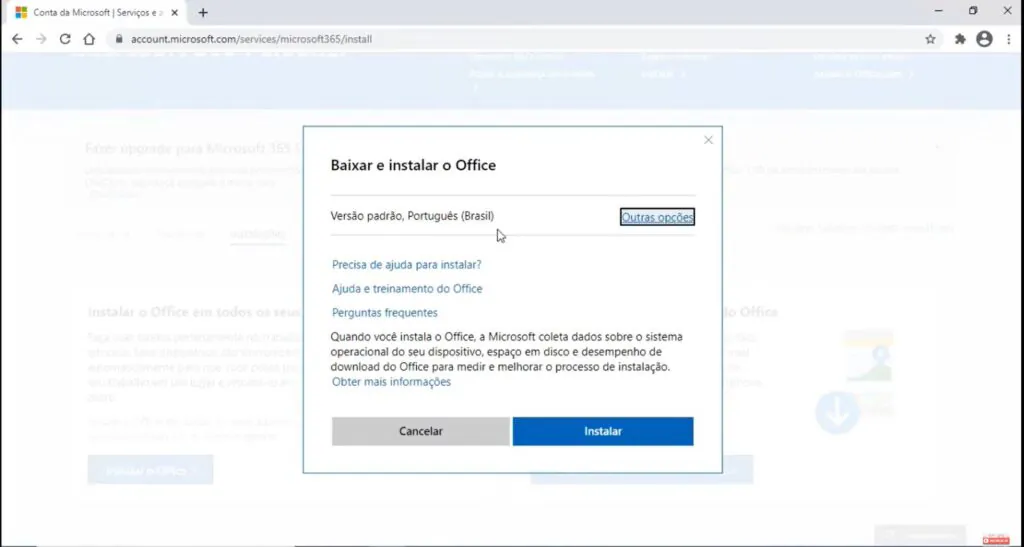This screenshot has height=547, width=1024.
Task: Open a new tab with plus button
Action: tap(202, 12)
